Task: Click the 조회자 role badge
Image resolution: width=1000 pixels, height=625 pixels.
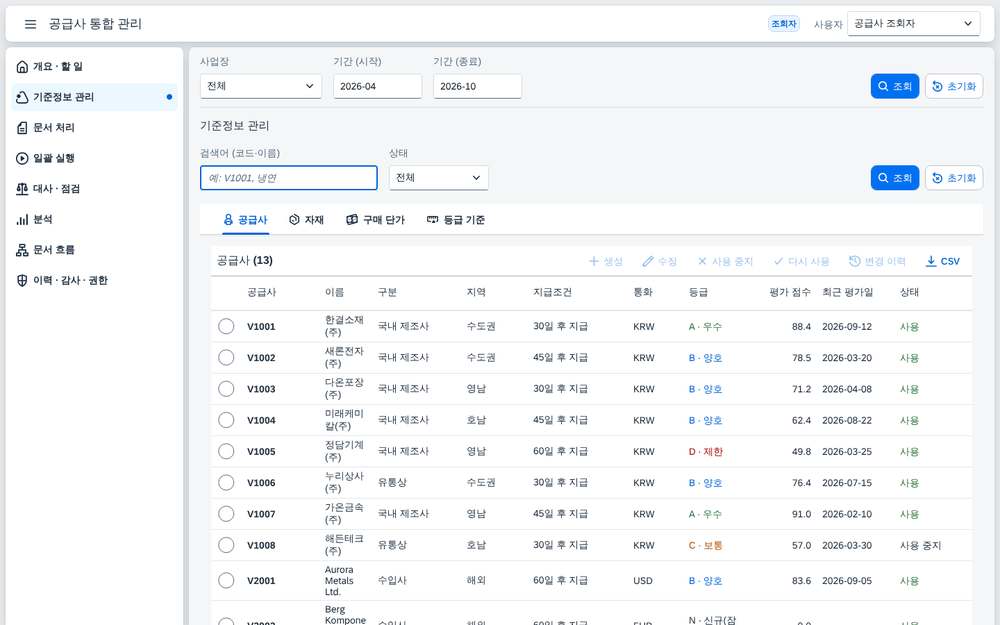Action: pyautogui.click(x=784, y=24)
